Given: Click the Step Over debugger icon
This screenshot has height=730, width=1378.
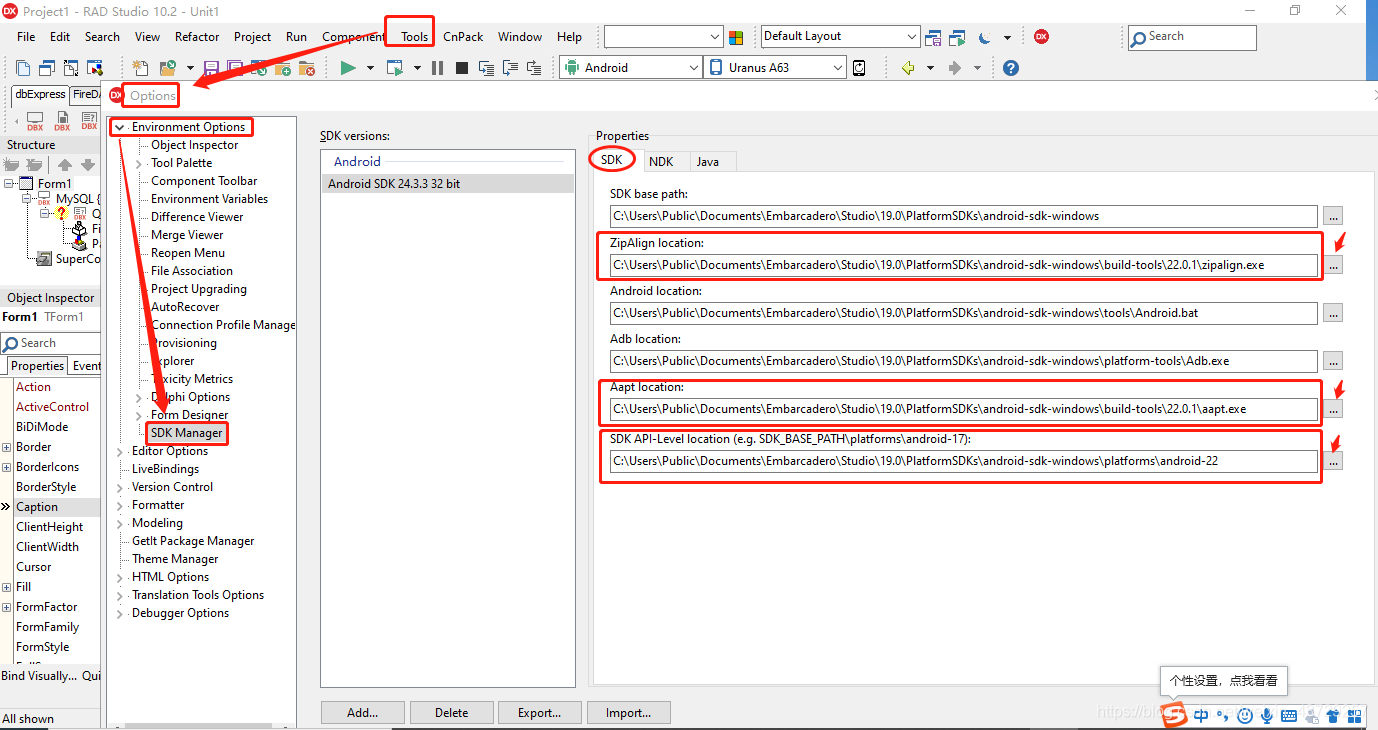Looking at the screenshot, I should [510, 68].
